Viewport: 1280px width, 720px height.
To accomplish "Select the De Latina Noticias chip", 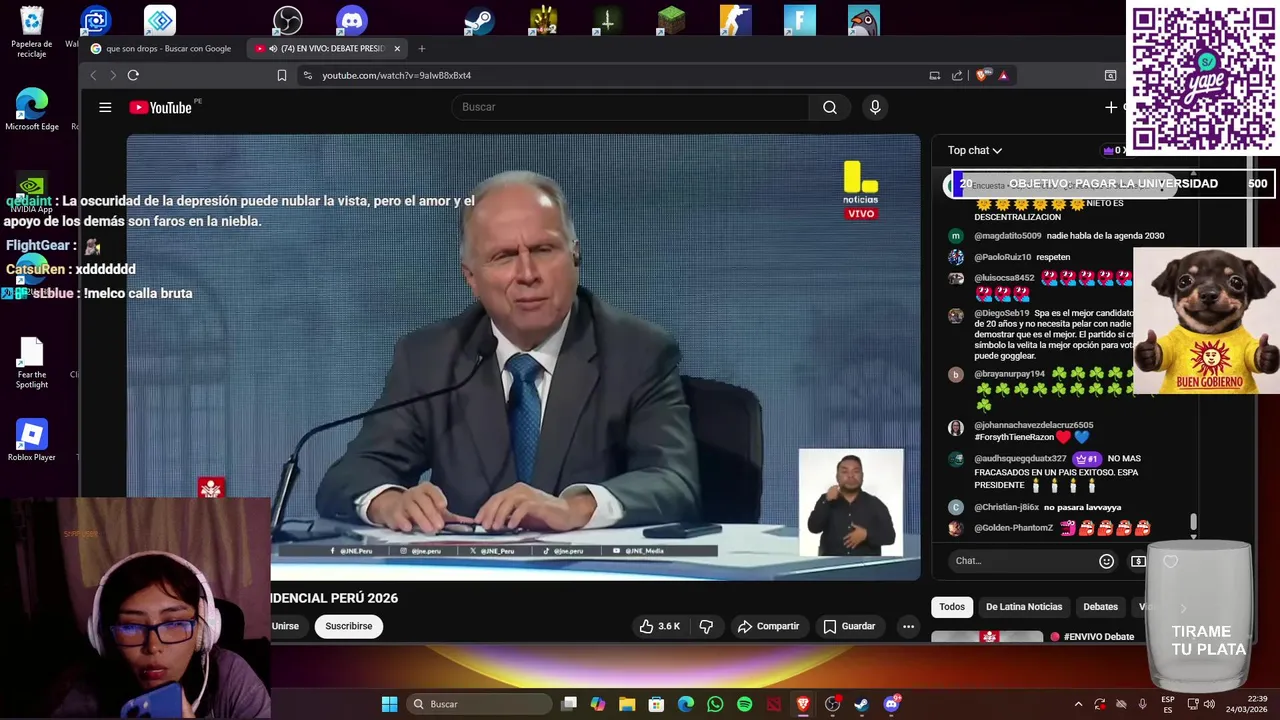I will click(x=1024, y=607).
